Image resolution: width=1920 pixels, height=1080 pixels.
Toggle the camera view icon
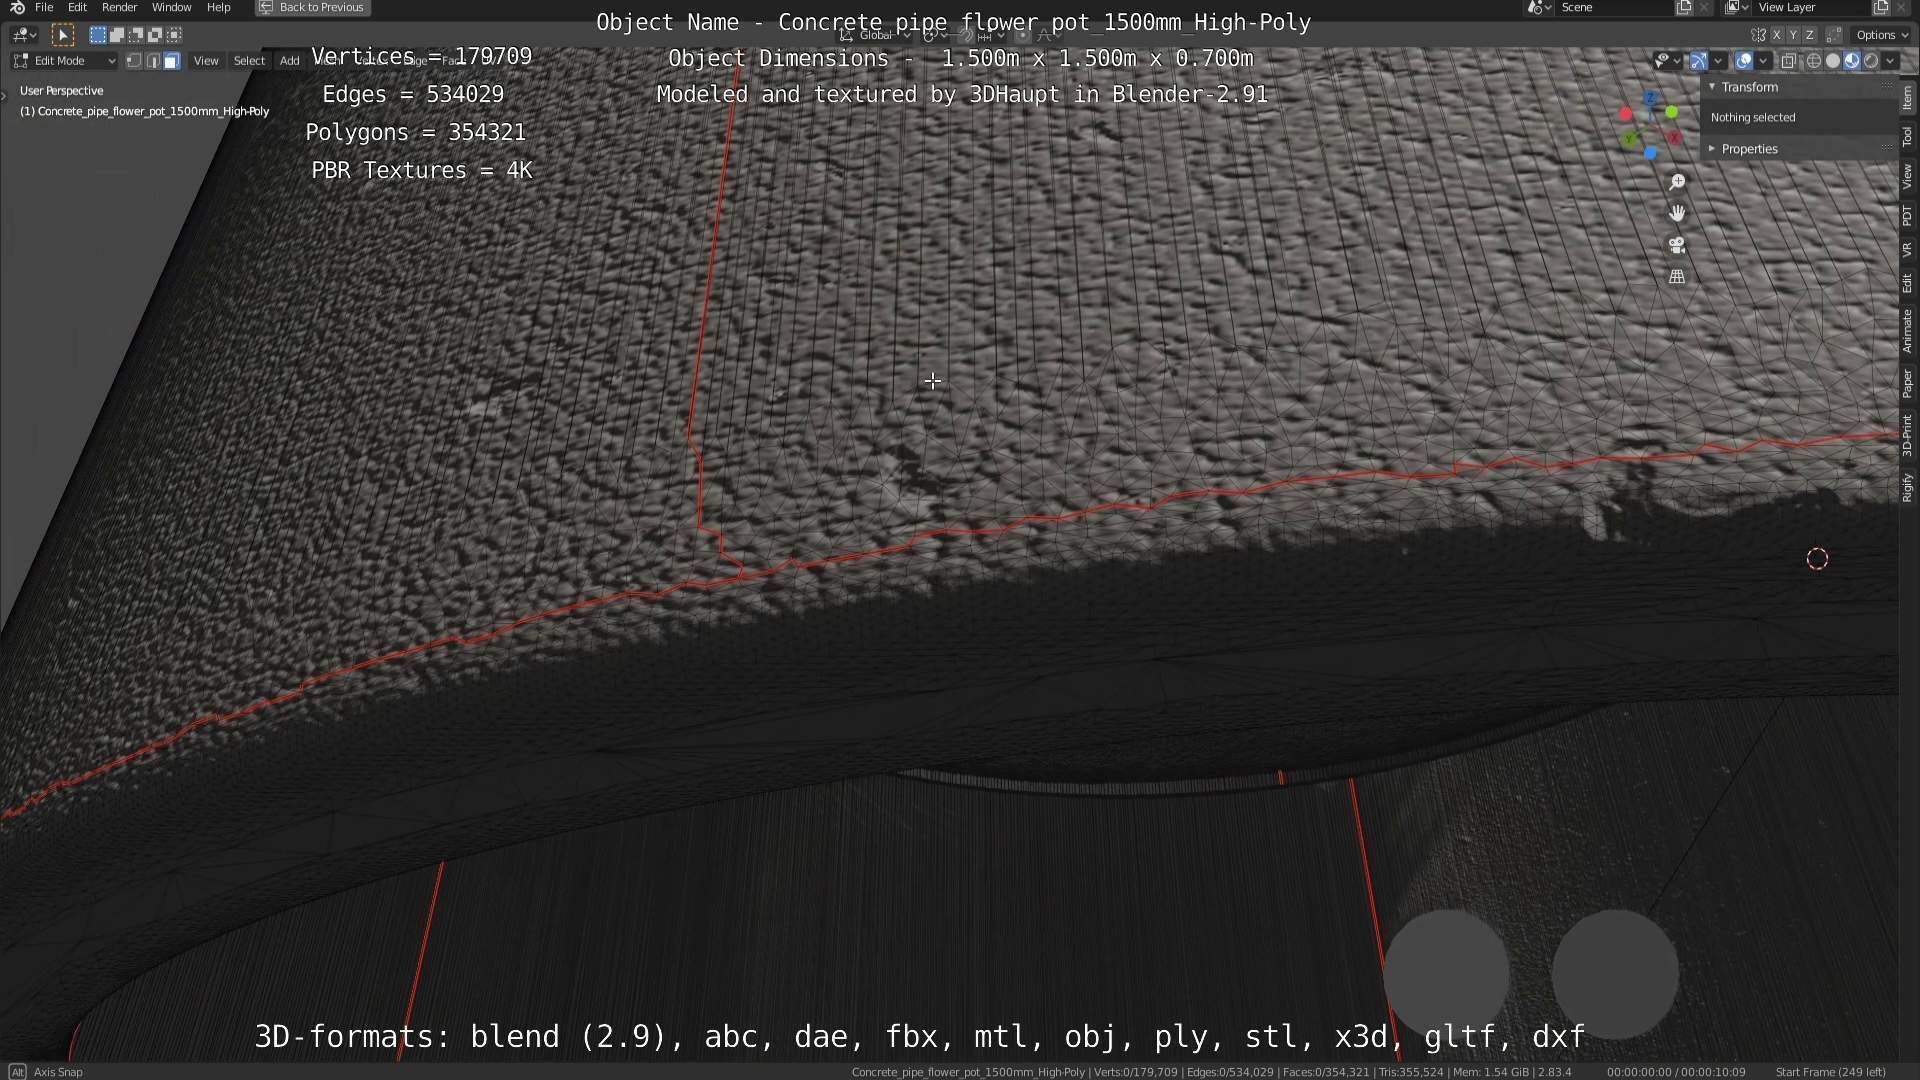1677,245
